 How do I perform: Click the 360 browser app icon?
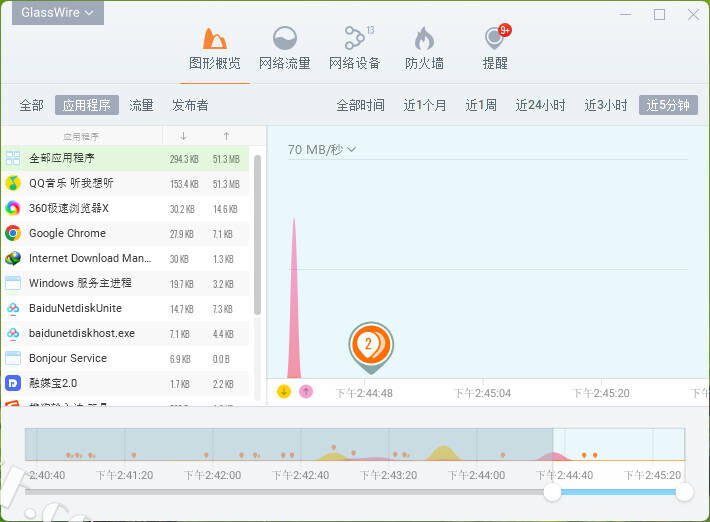13,208
